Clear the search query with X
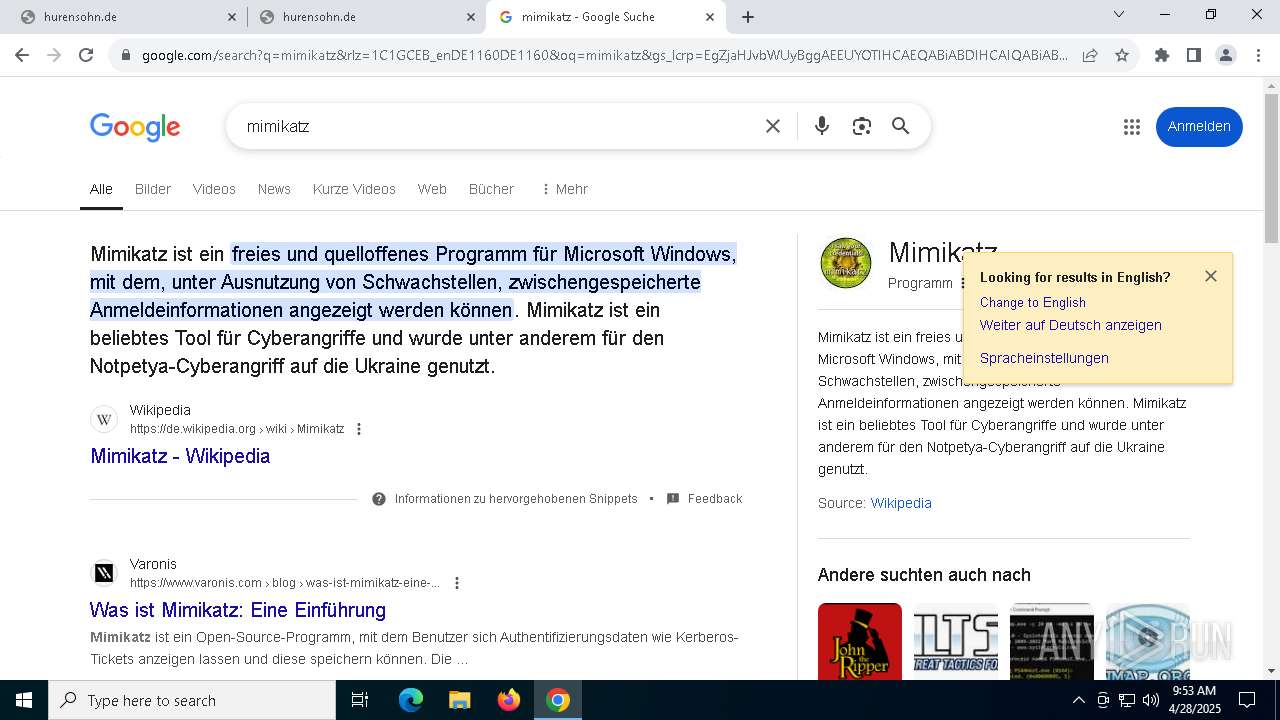 [773, 126]
